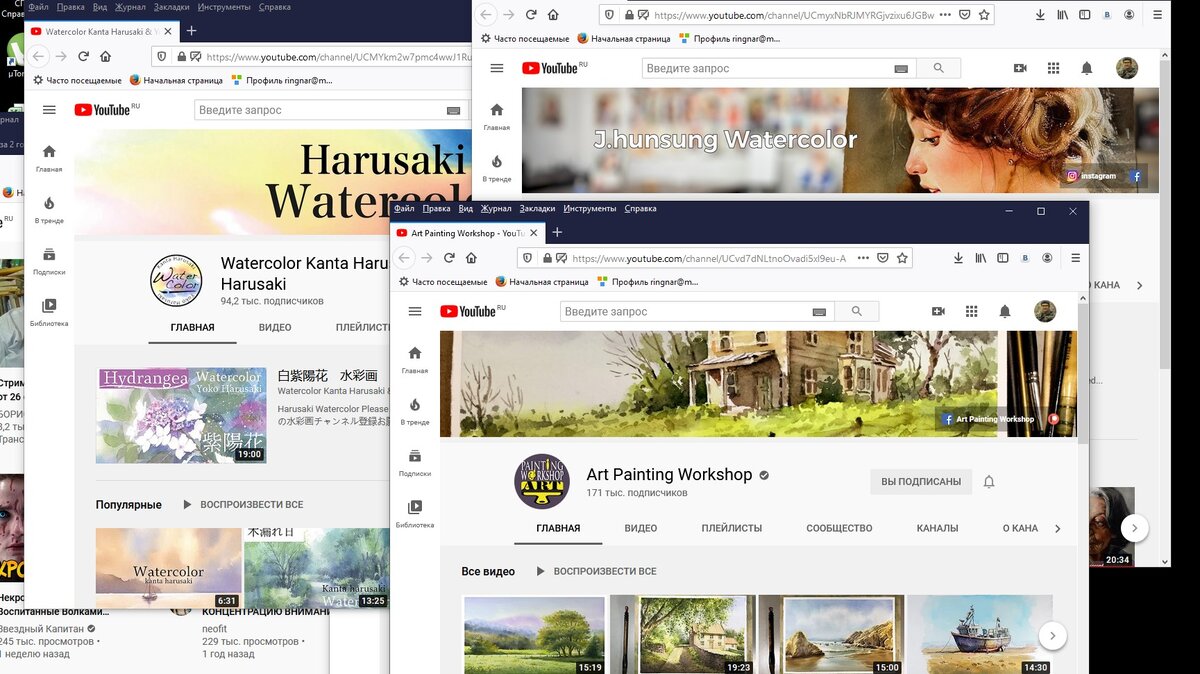Go to Главная sidebar item in Art Painting Workshop window
Viewport: 1200px width, 674px height.
point(415,360)
